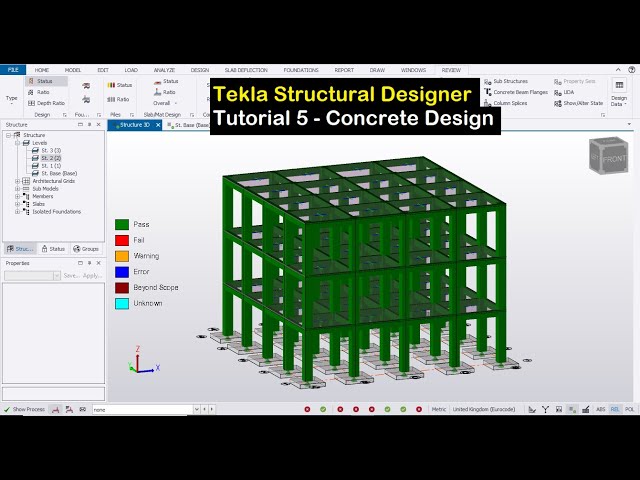Click the Warning orange legend swatch
Image resolution: width=640 pixels, height=480 pixels.
point(122,256)
